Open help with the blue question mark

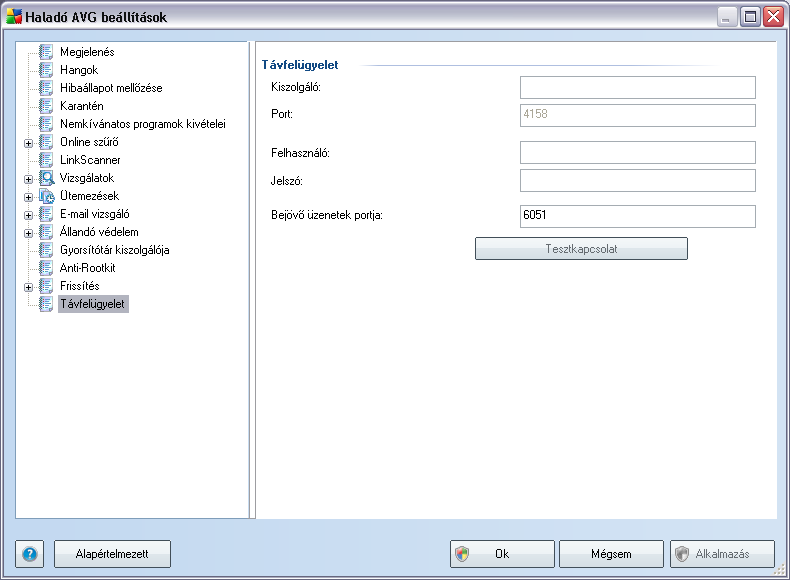click(x=30, y=554)
